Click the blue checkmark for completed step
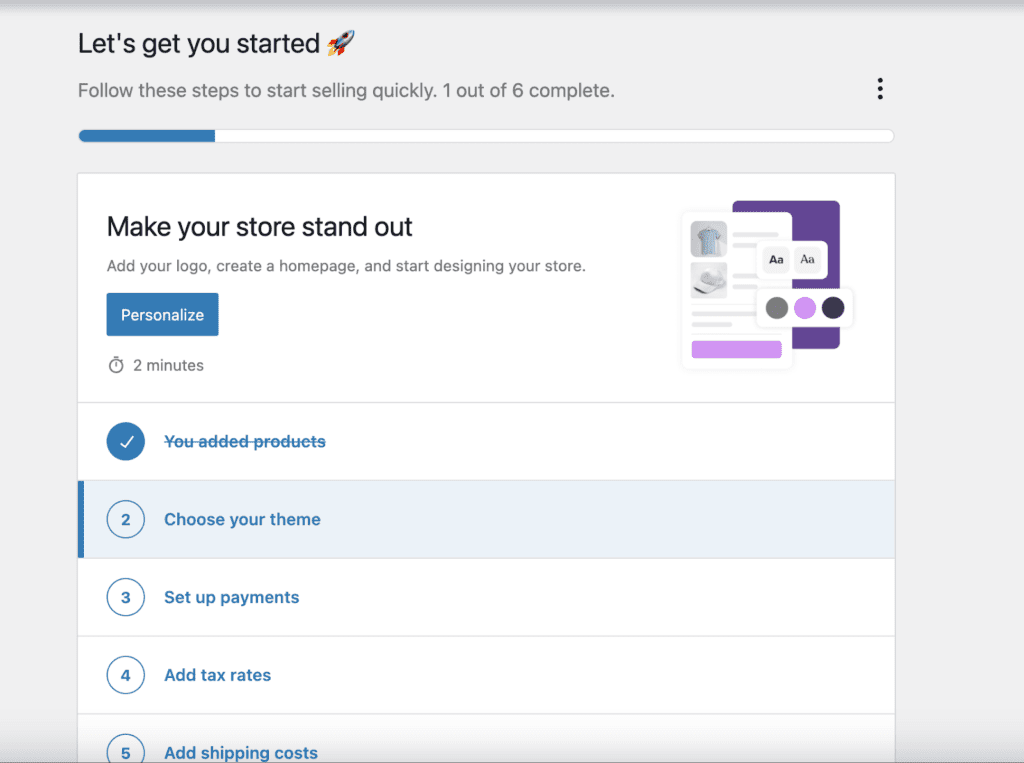This screenshot has width=1024, height=763. (125, 441)
